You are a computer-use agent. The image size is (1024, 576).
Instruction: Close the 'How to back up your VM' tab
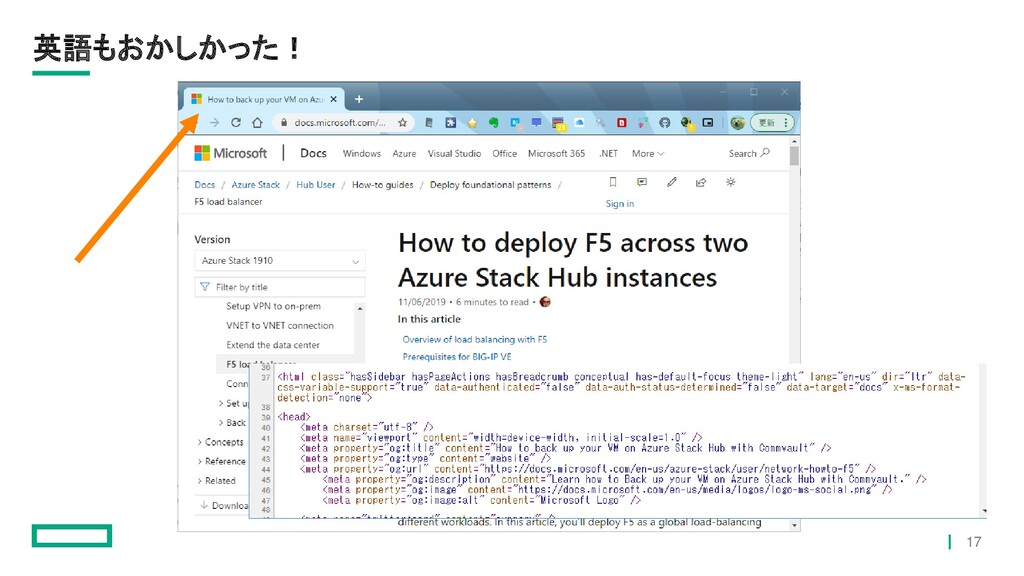point(334,99)
